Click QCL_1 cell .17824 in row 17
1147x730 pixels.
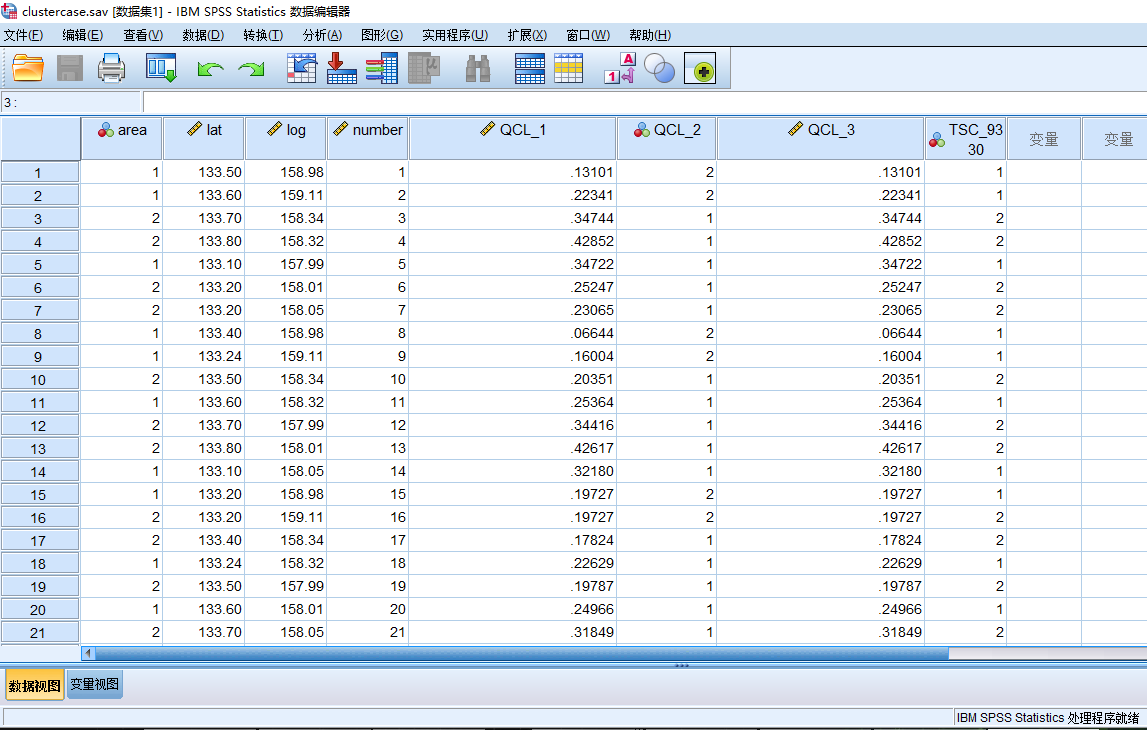point(512,540)
